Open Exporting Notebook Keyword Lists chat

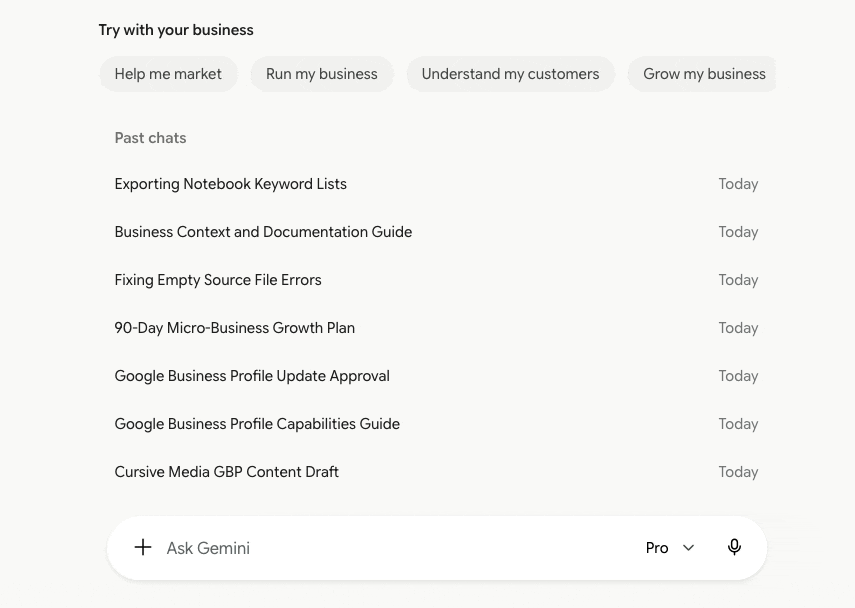[436, 184]
